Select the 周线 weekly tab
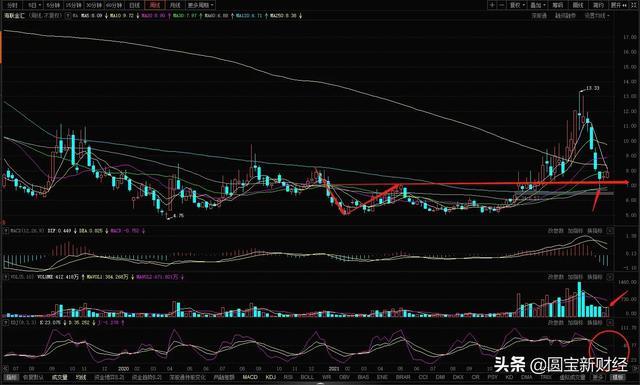This screenshot has height=385, width=640. [155, 5]
